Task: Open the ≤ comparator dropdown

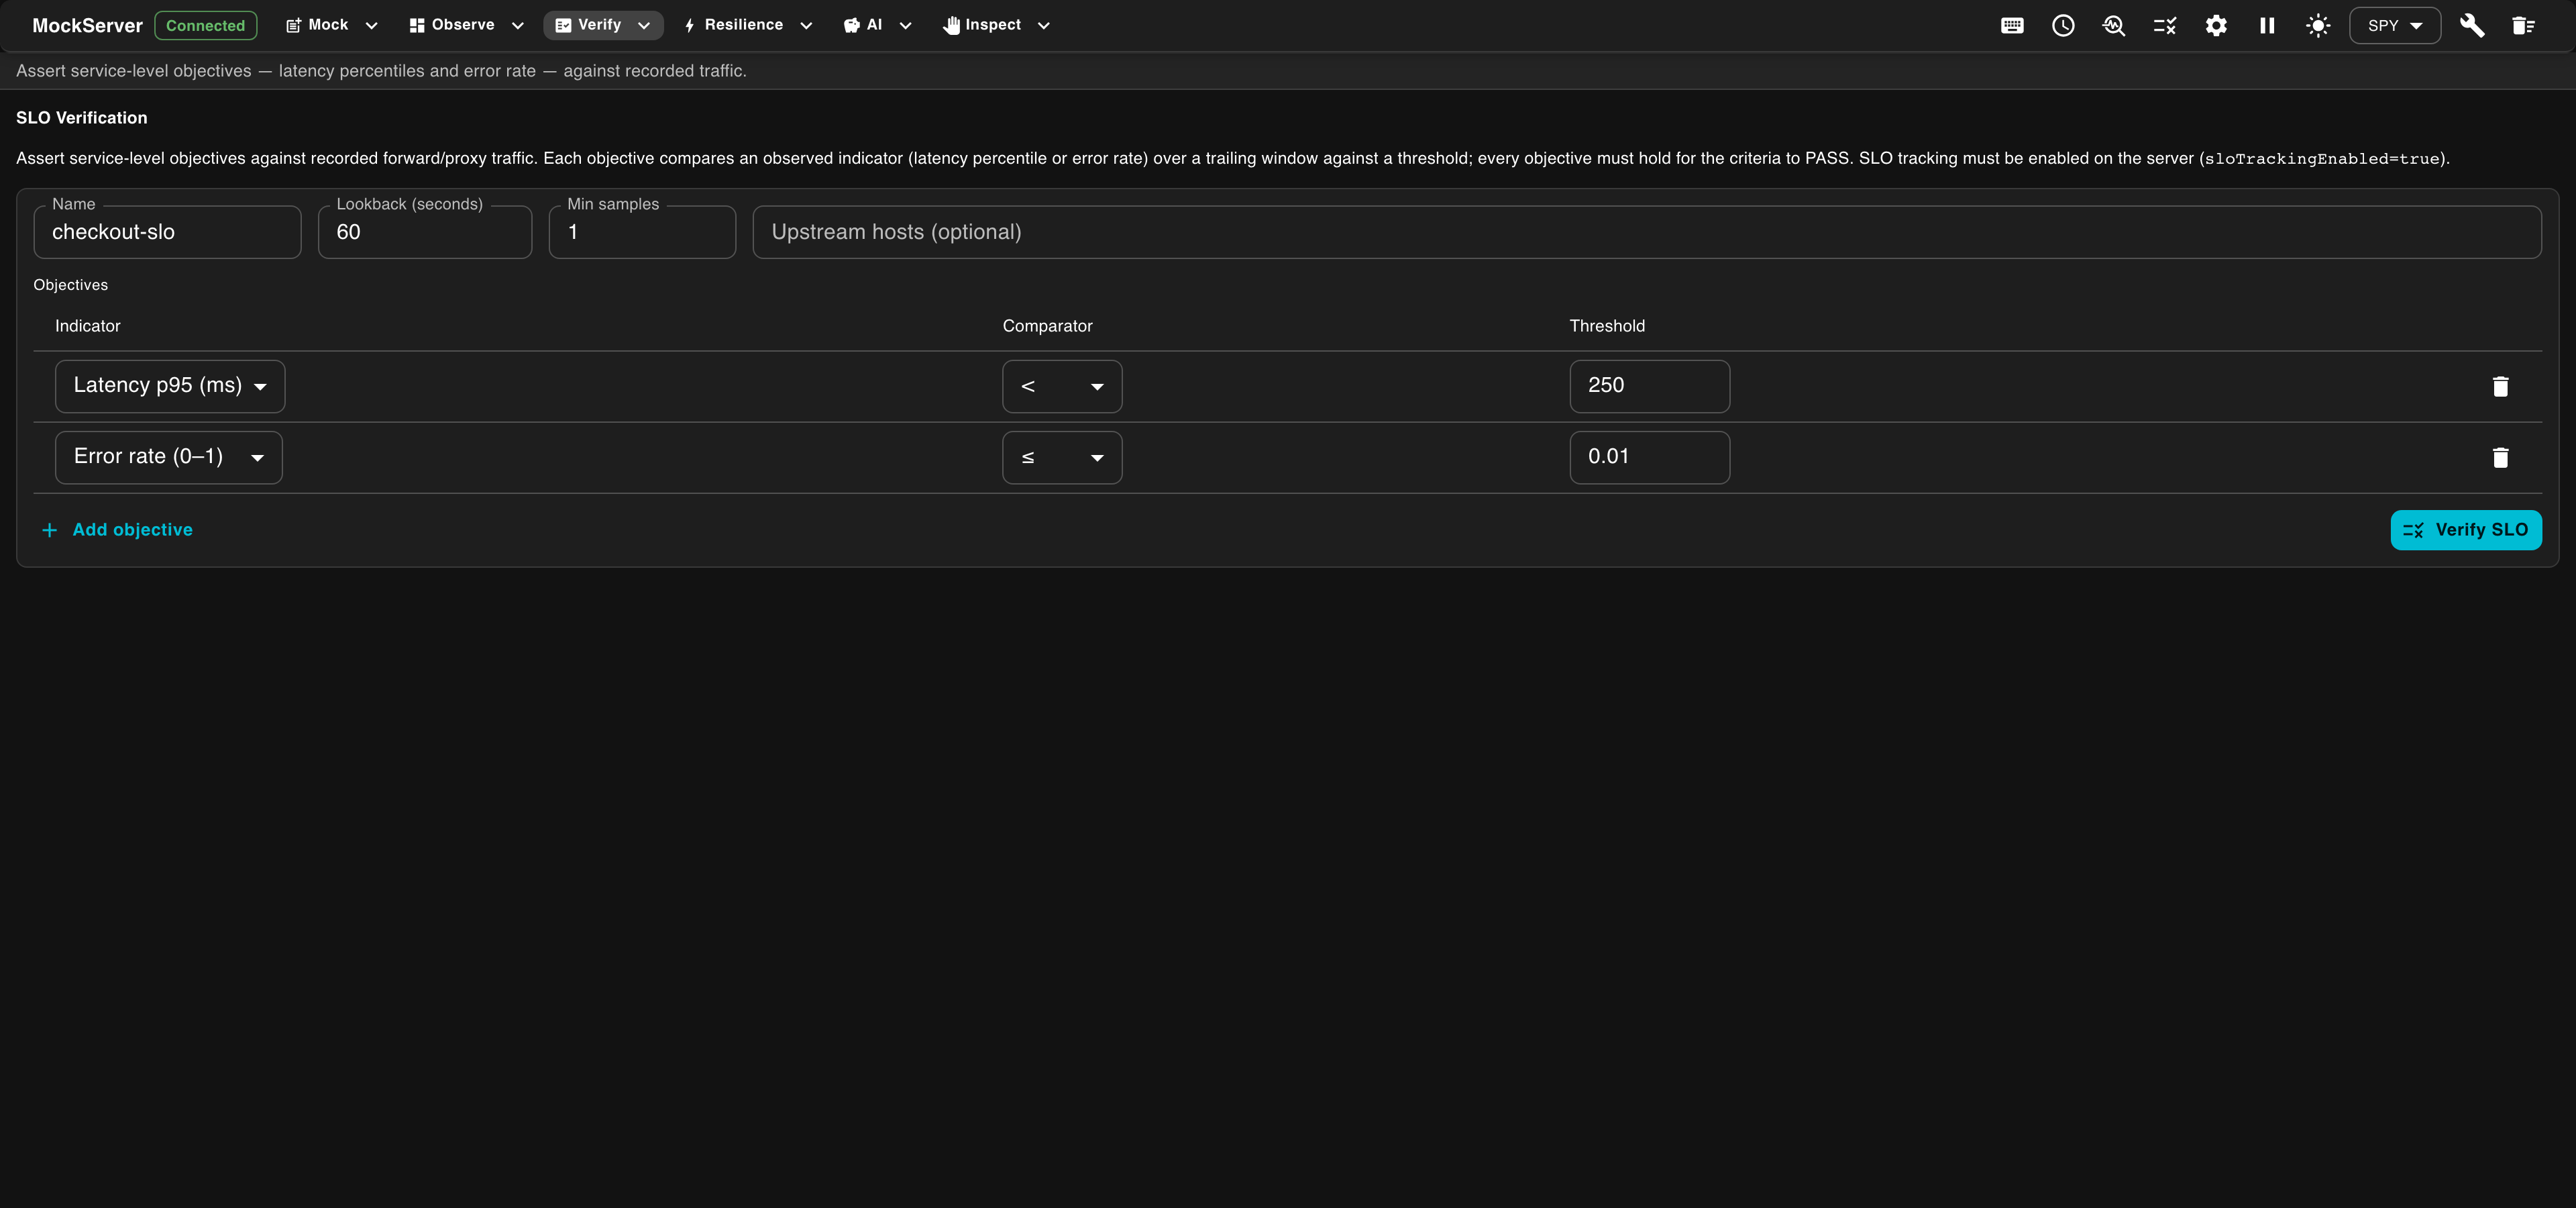Action: coord(1062,457)
